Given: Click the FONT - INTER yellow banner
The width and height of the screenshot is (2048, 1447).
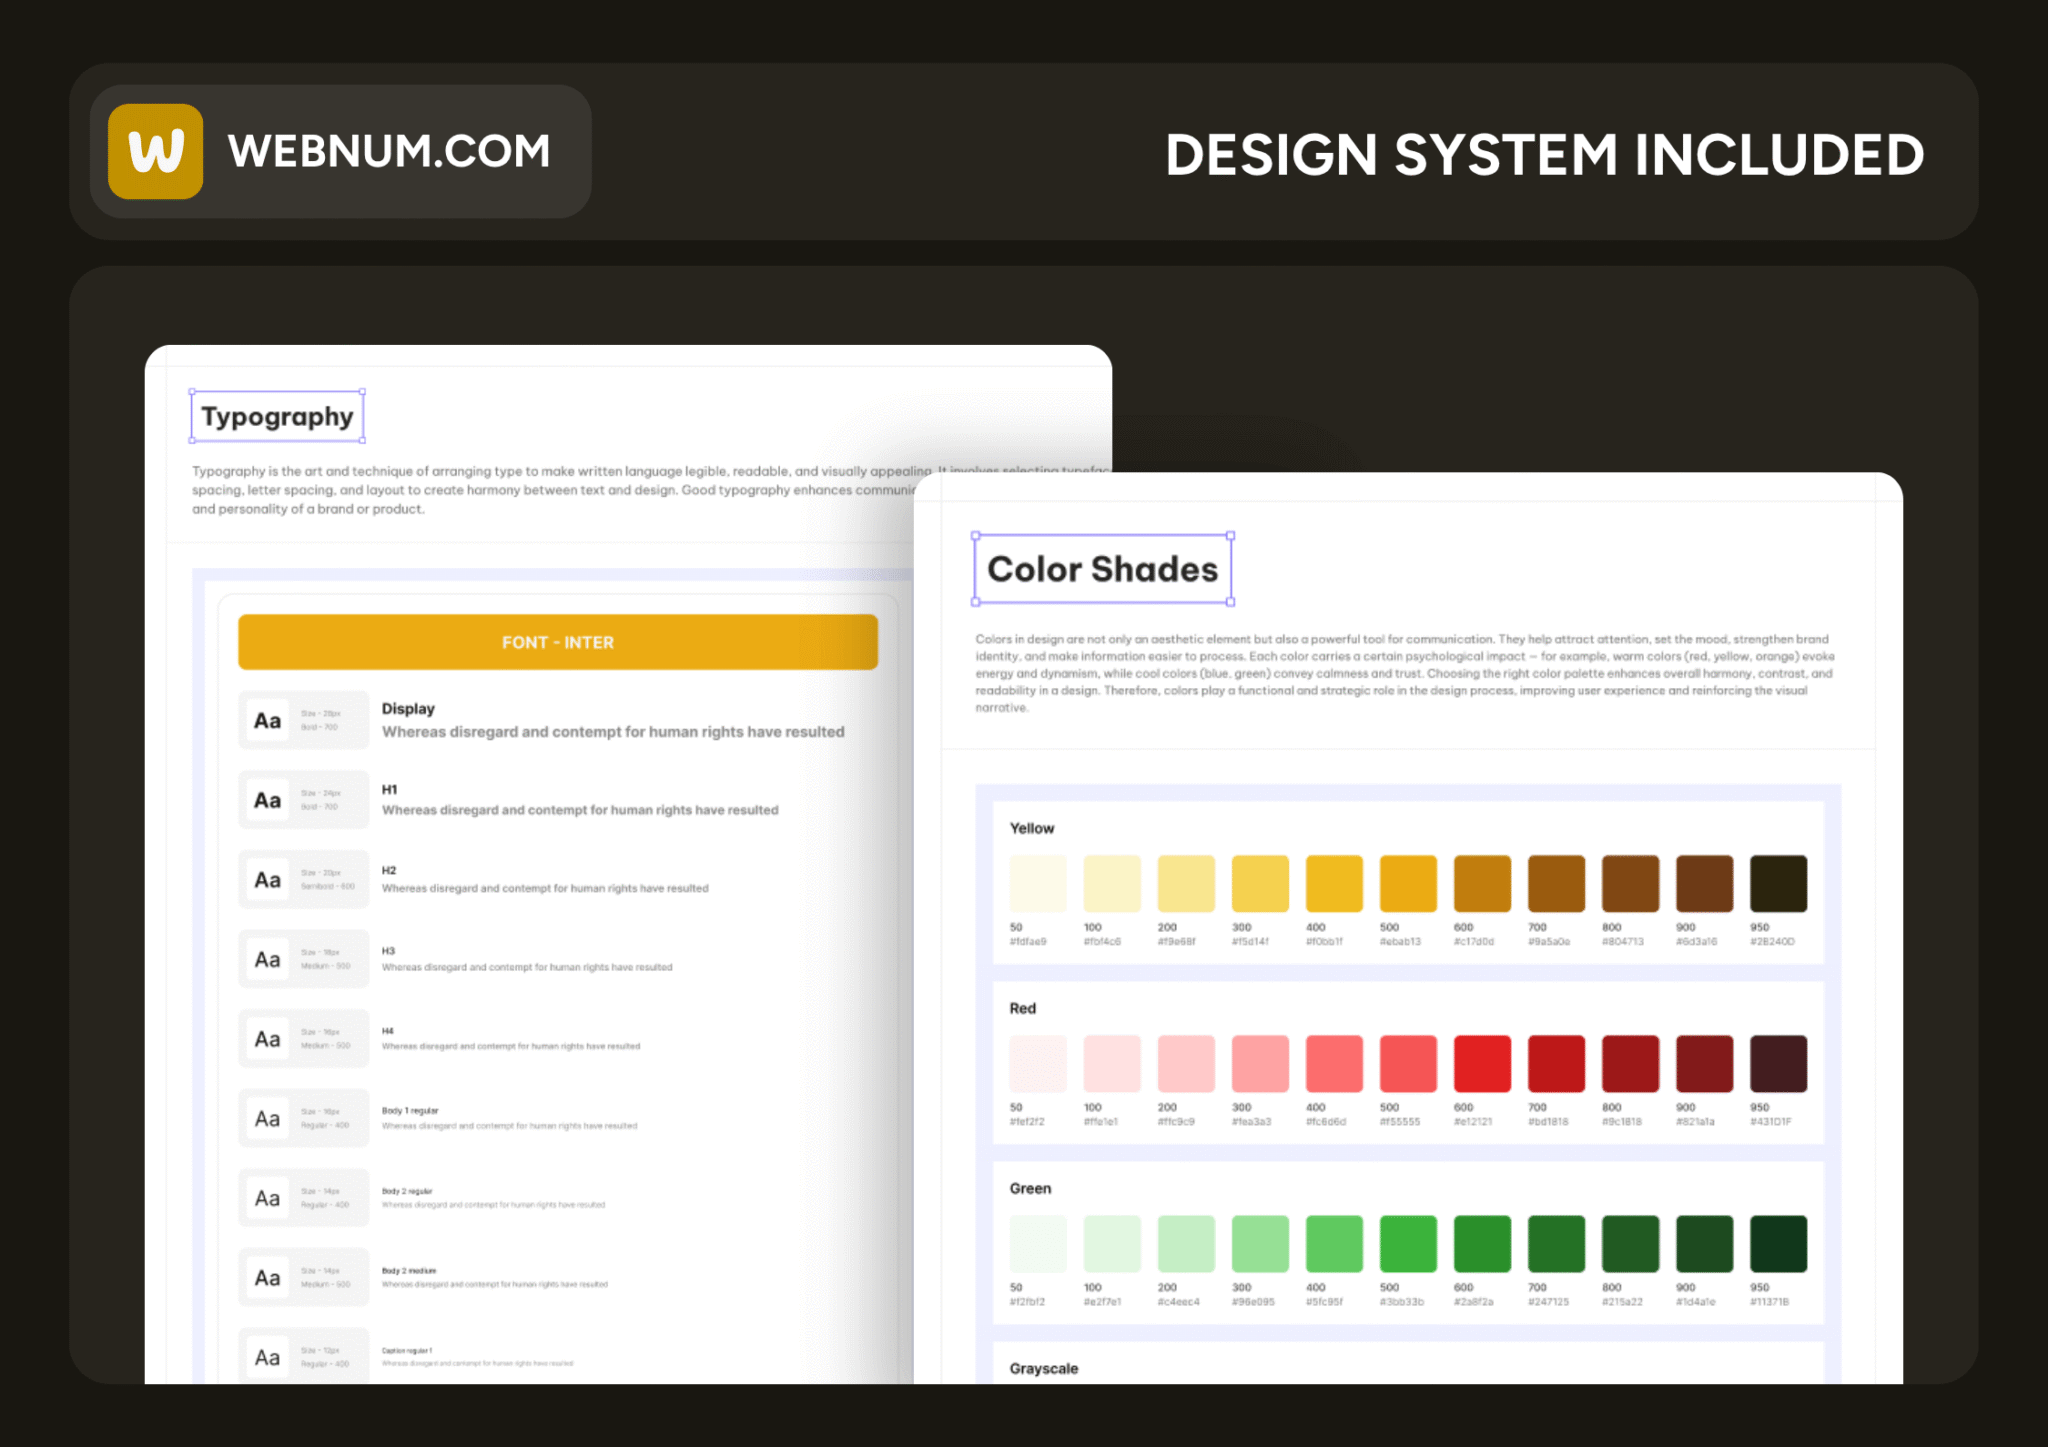Looking at the screenshot, I should tap(558, 642).
